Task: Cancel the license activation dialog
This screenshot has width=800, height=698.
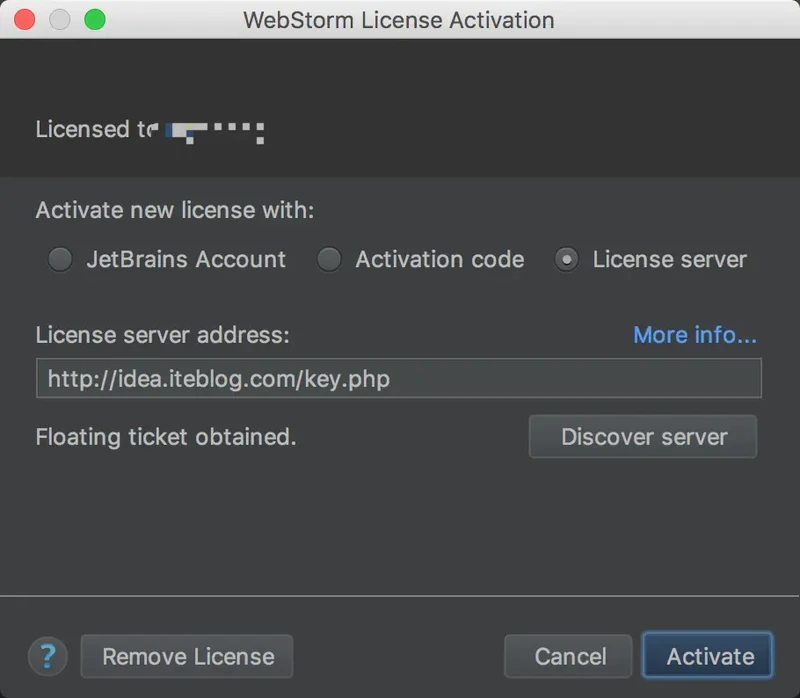Action: tap(569, 657)
